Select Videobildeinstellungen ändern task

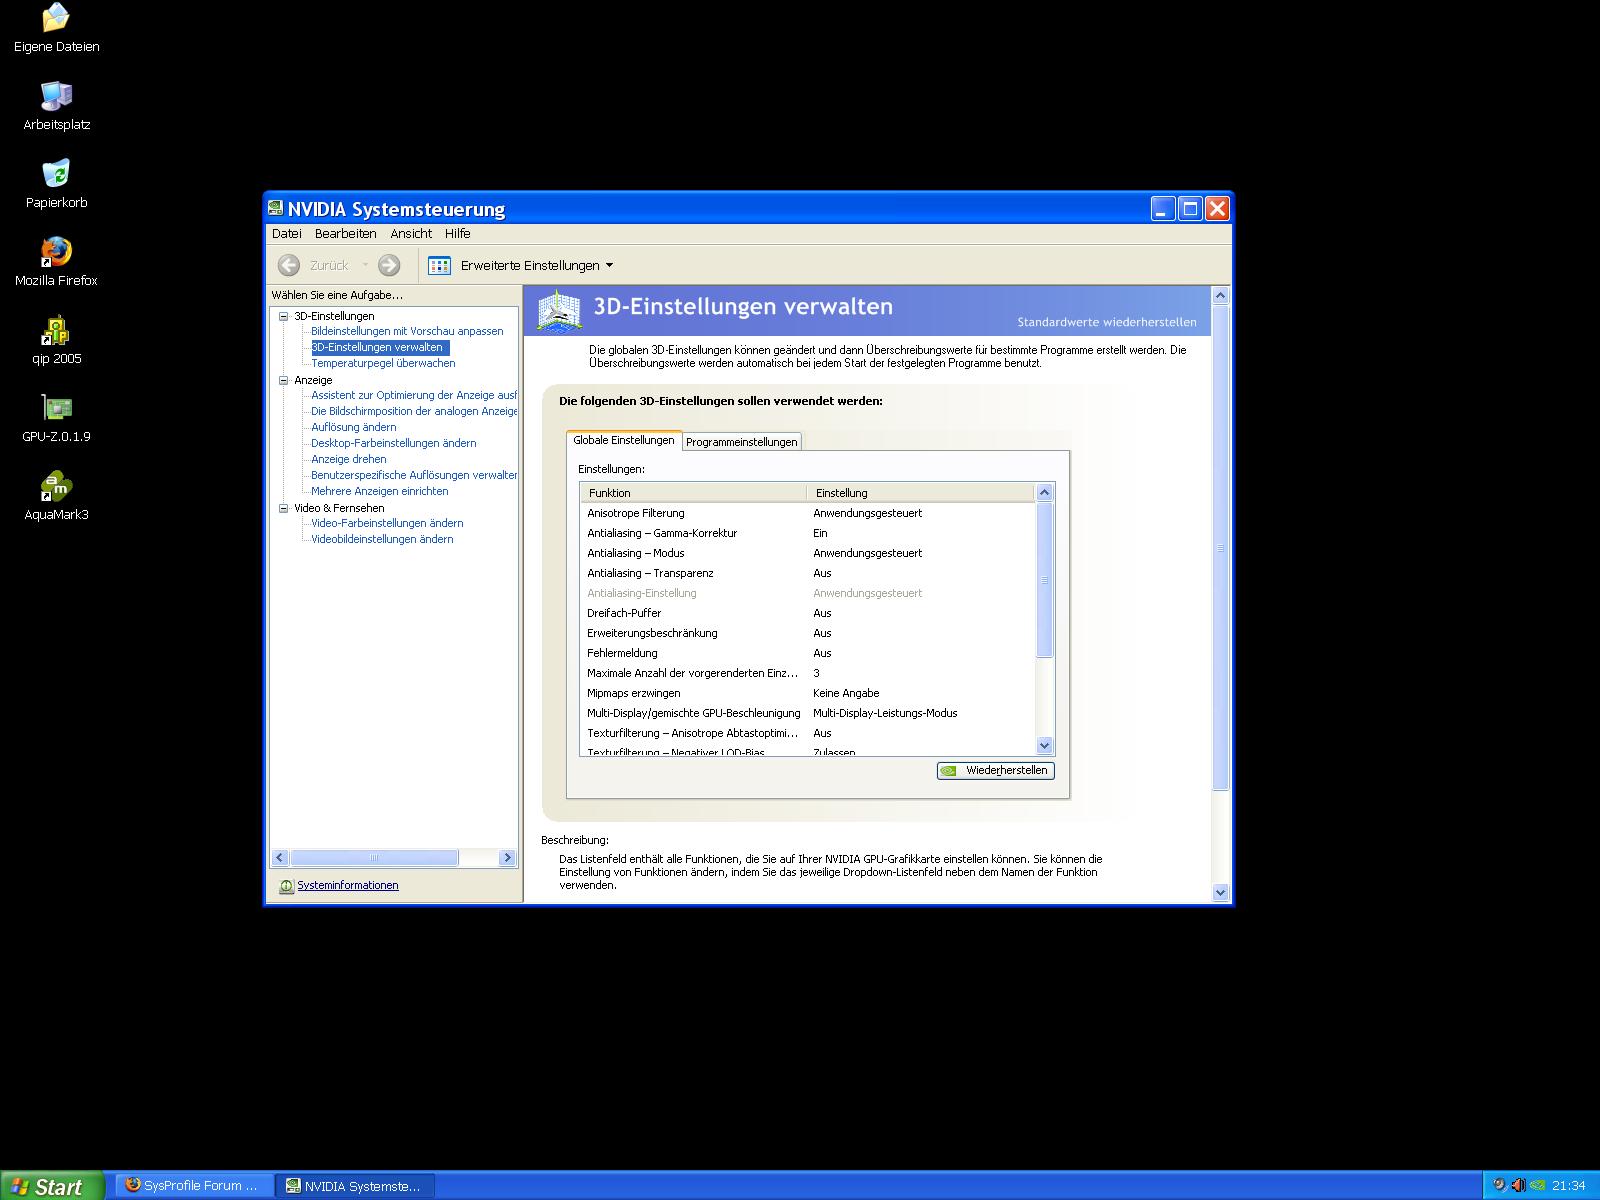(x=382, y=539)
